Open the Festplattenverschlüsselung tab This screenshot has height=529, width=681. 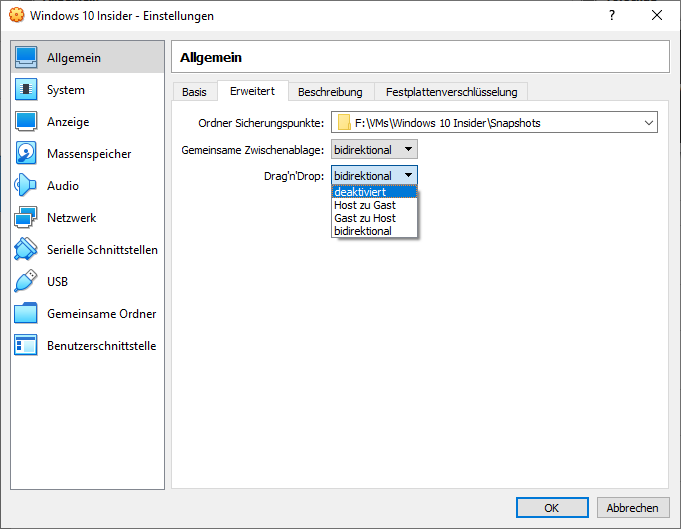[x=451, y=92]
